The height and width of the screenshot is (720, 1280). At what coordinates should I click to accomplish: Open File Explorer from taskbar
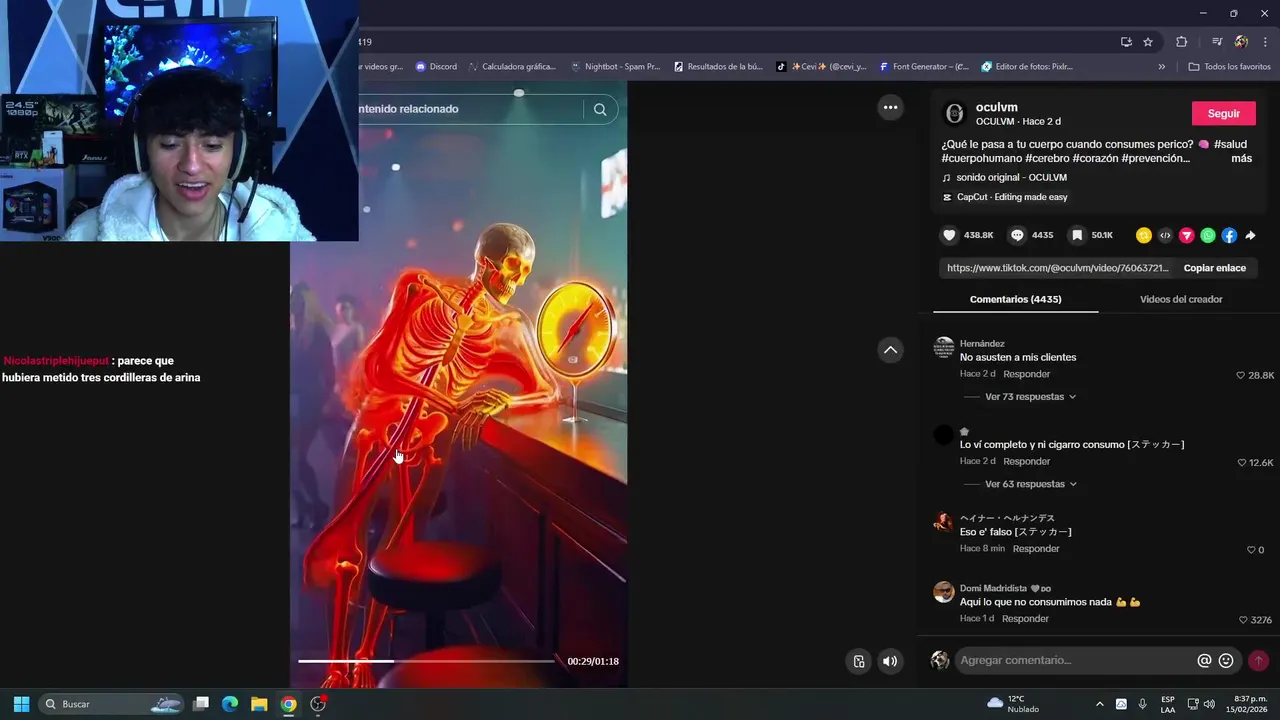[259, 704]
